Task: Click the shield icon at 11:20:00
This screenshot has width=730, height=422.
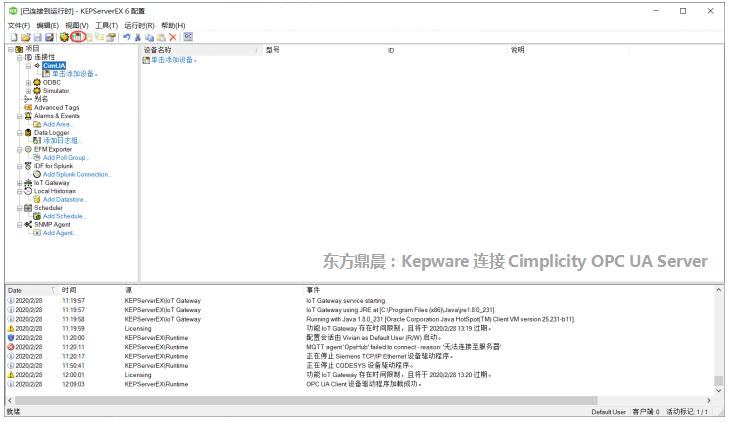Action: (x=11, y=338)
